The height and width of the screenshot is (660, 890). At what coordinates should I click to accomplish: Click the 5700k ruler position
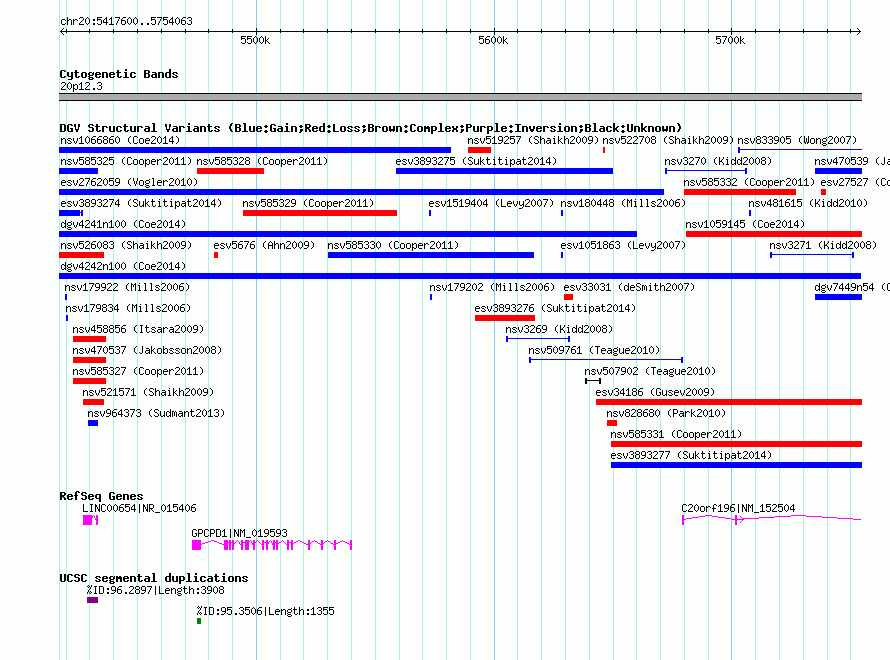tap(731, 40)
